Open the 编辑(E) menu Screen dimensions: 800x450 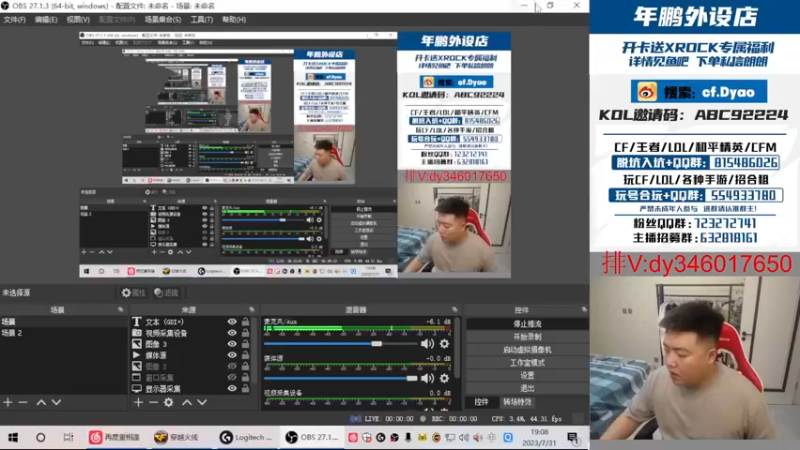[46, 19]
